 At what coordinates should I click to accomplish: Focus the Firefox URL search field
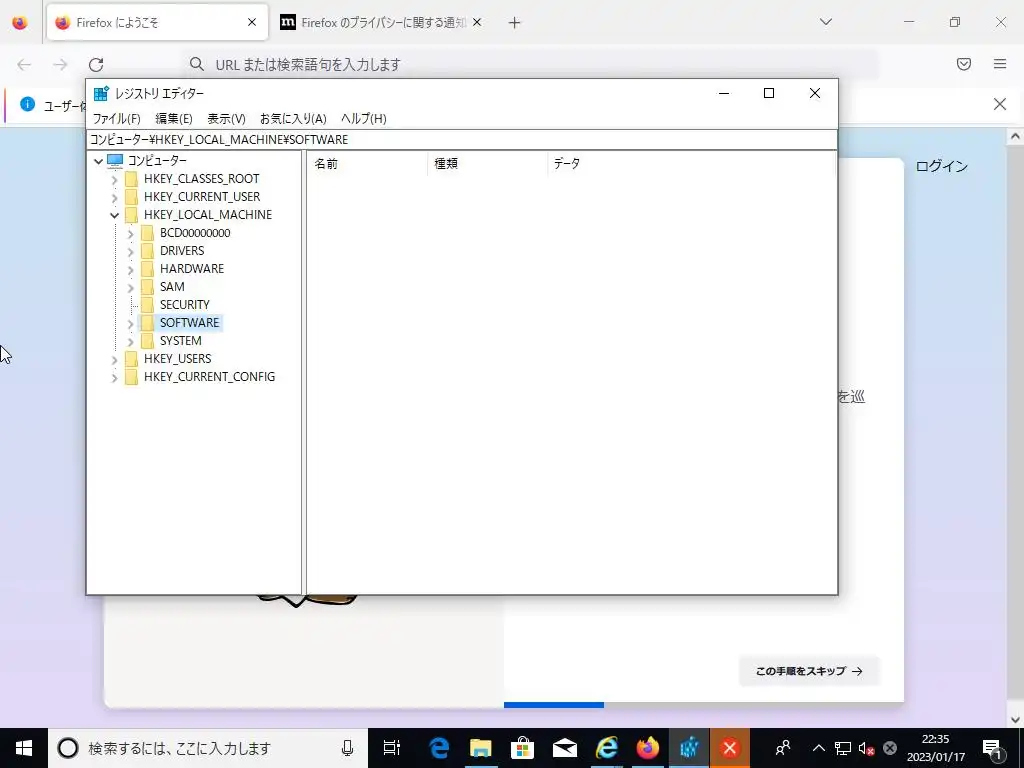click(530, 64)
